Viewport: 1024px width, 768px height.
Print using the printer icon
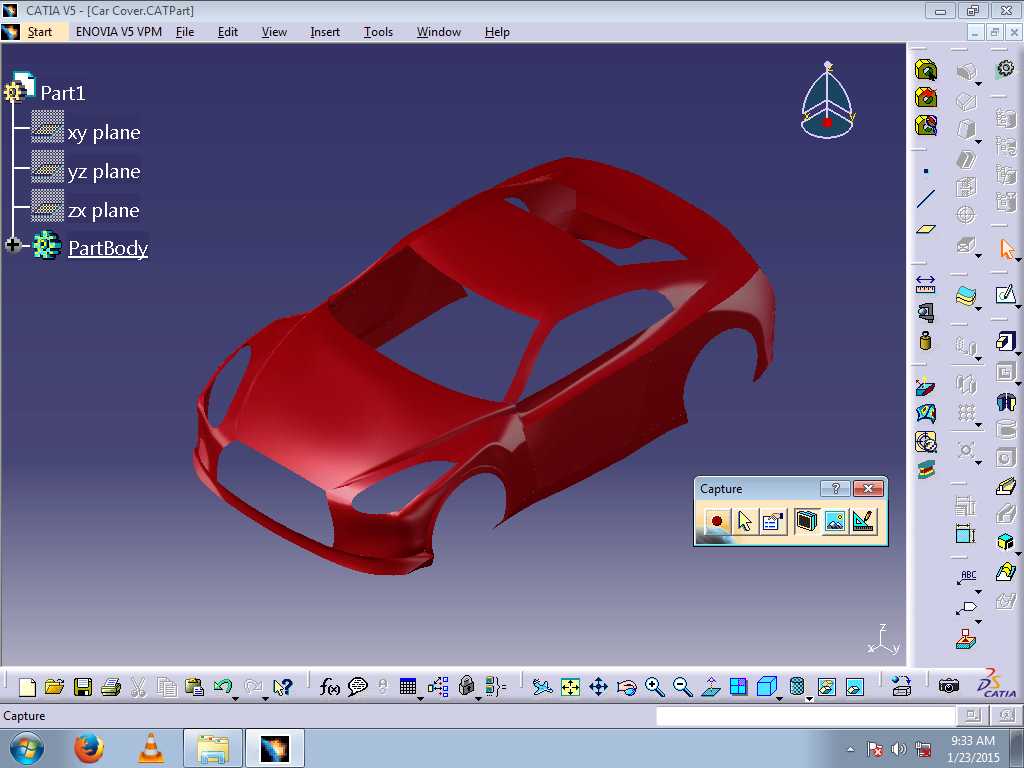click(111, 687)
